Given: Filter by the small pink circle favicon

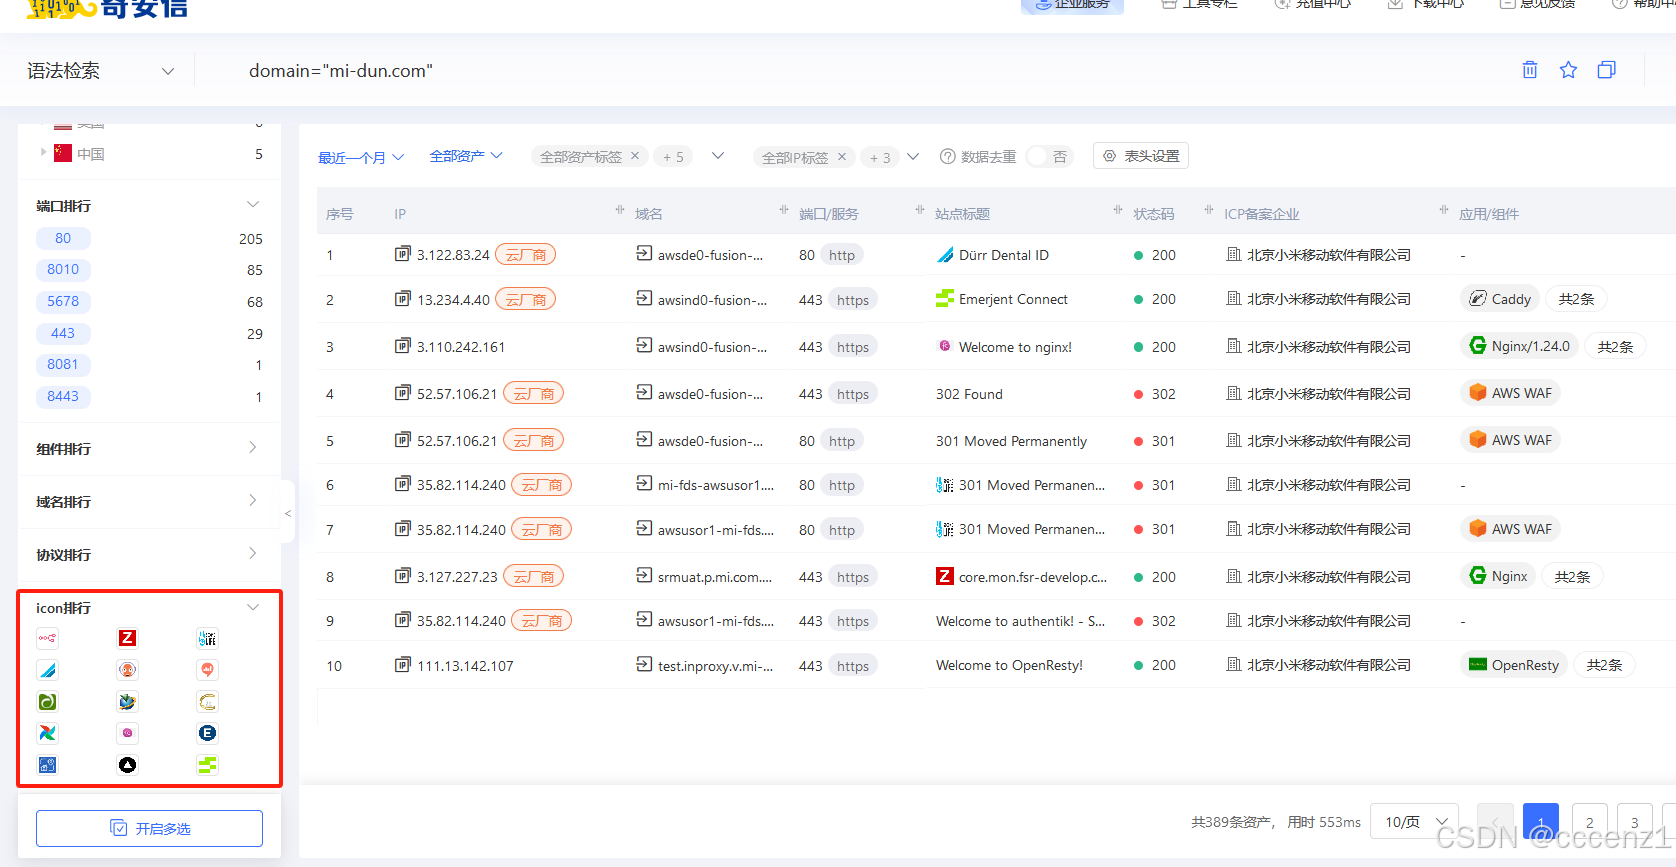Looking at the screenshot, I should click(127, 733).
